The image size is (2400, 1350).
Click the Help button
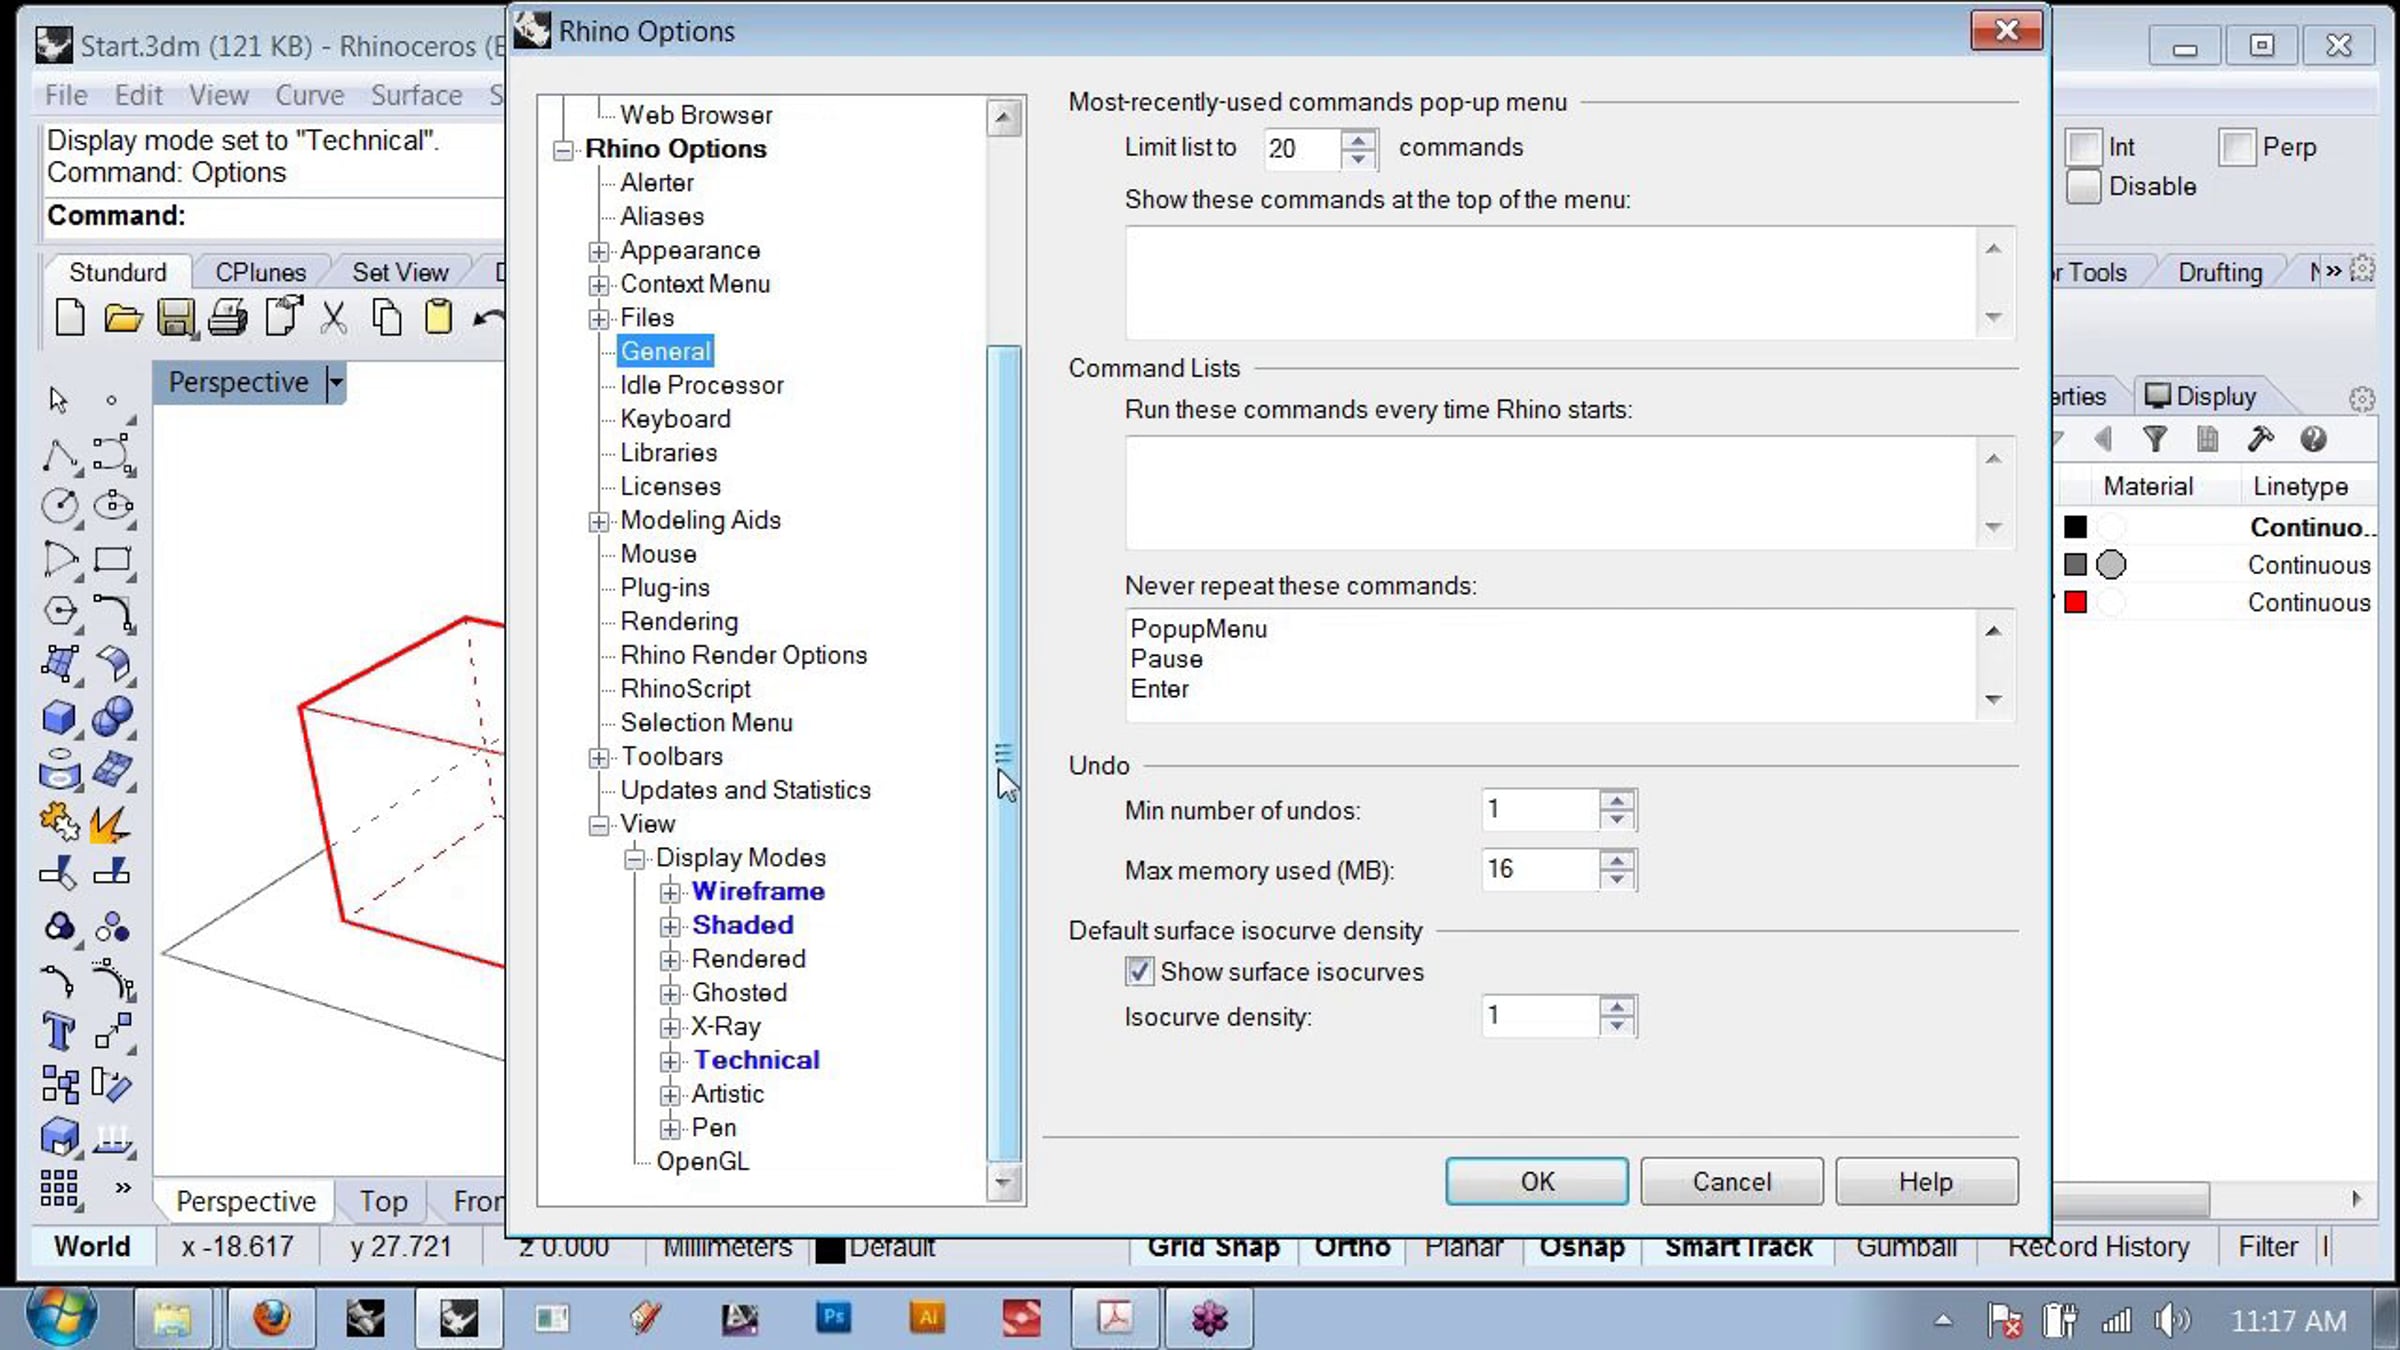pos(1925,1181)
